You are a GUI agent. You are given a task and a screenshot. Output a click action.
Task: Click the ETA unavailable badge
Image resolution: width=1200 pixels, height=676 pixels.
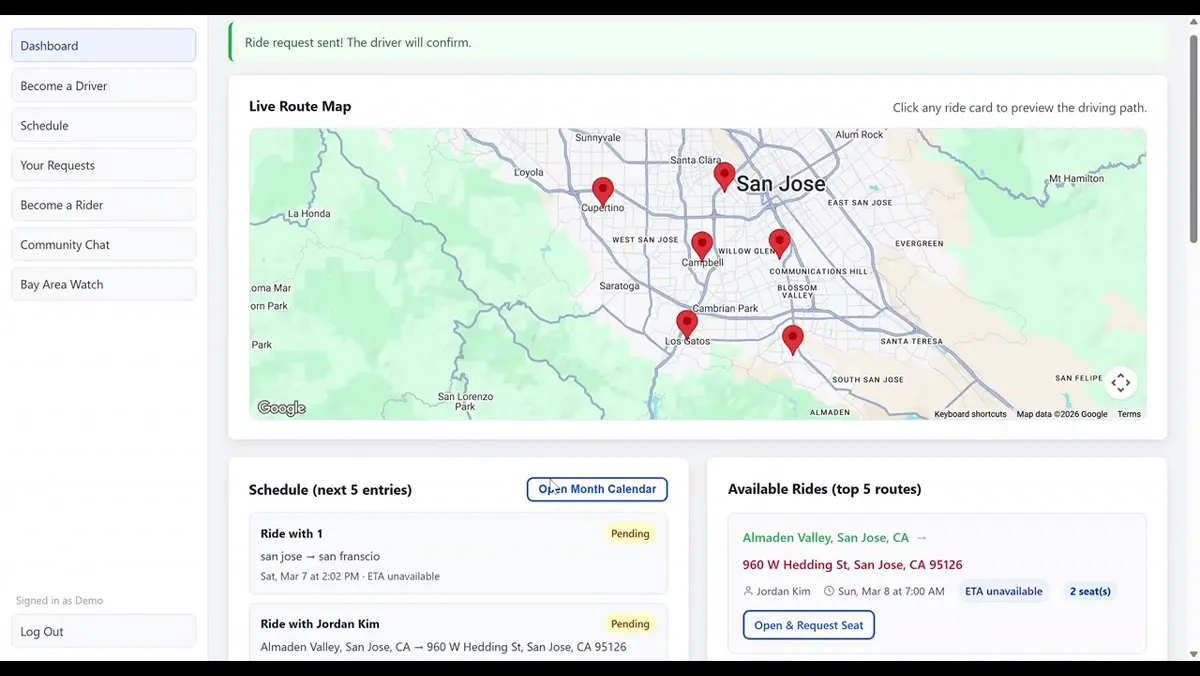click(1004, 591)
